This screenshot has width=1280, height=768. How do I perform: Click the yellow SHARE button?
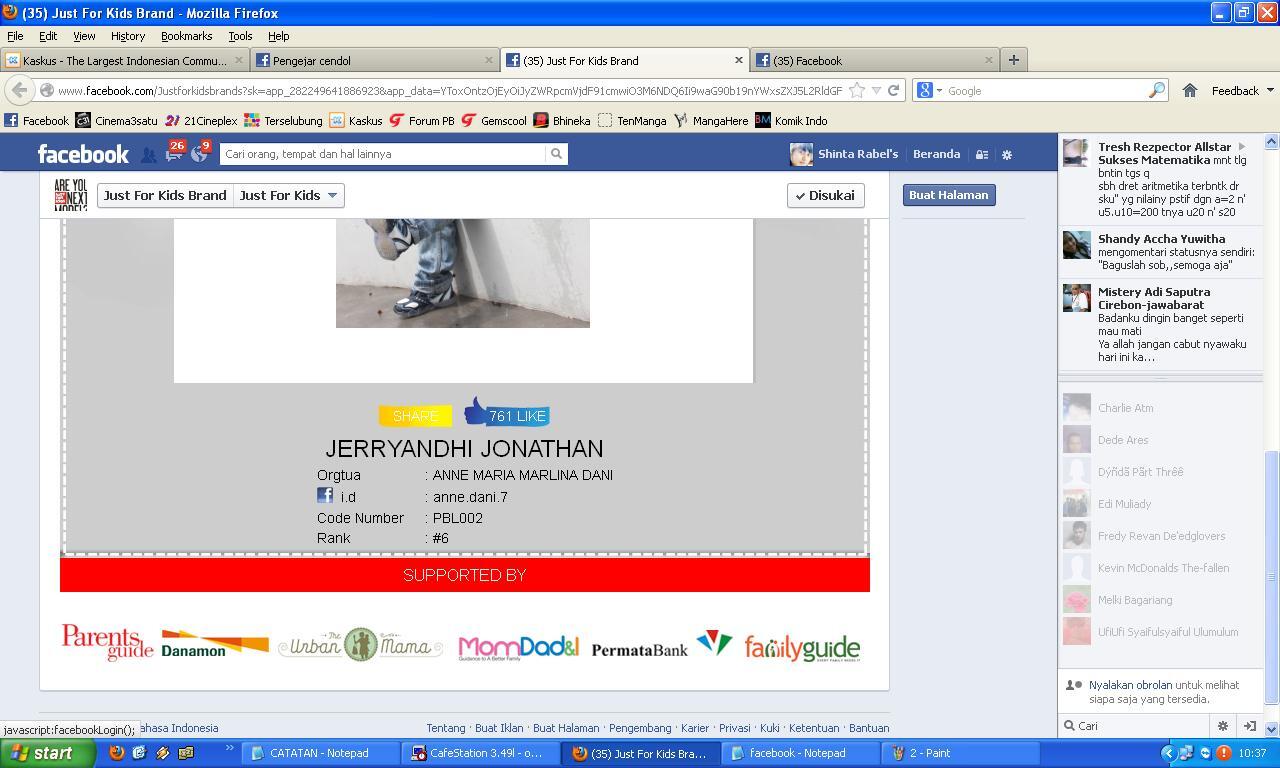pos(415,415)
